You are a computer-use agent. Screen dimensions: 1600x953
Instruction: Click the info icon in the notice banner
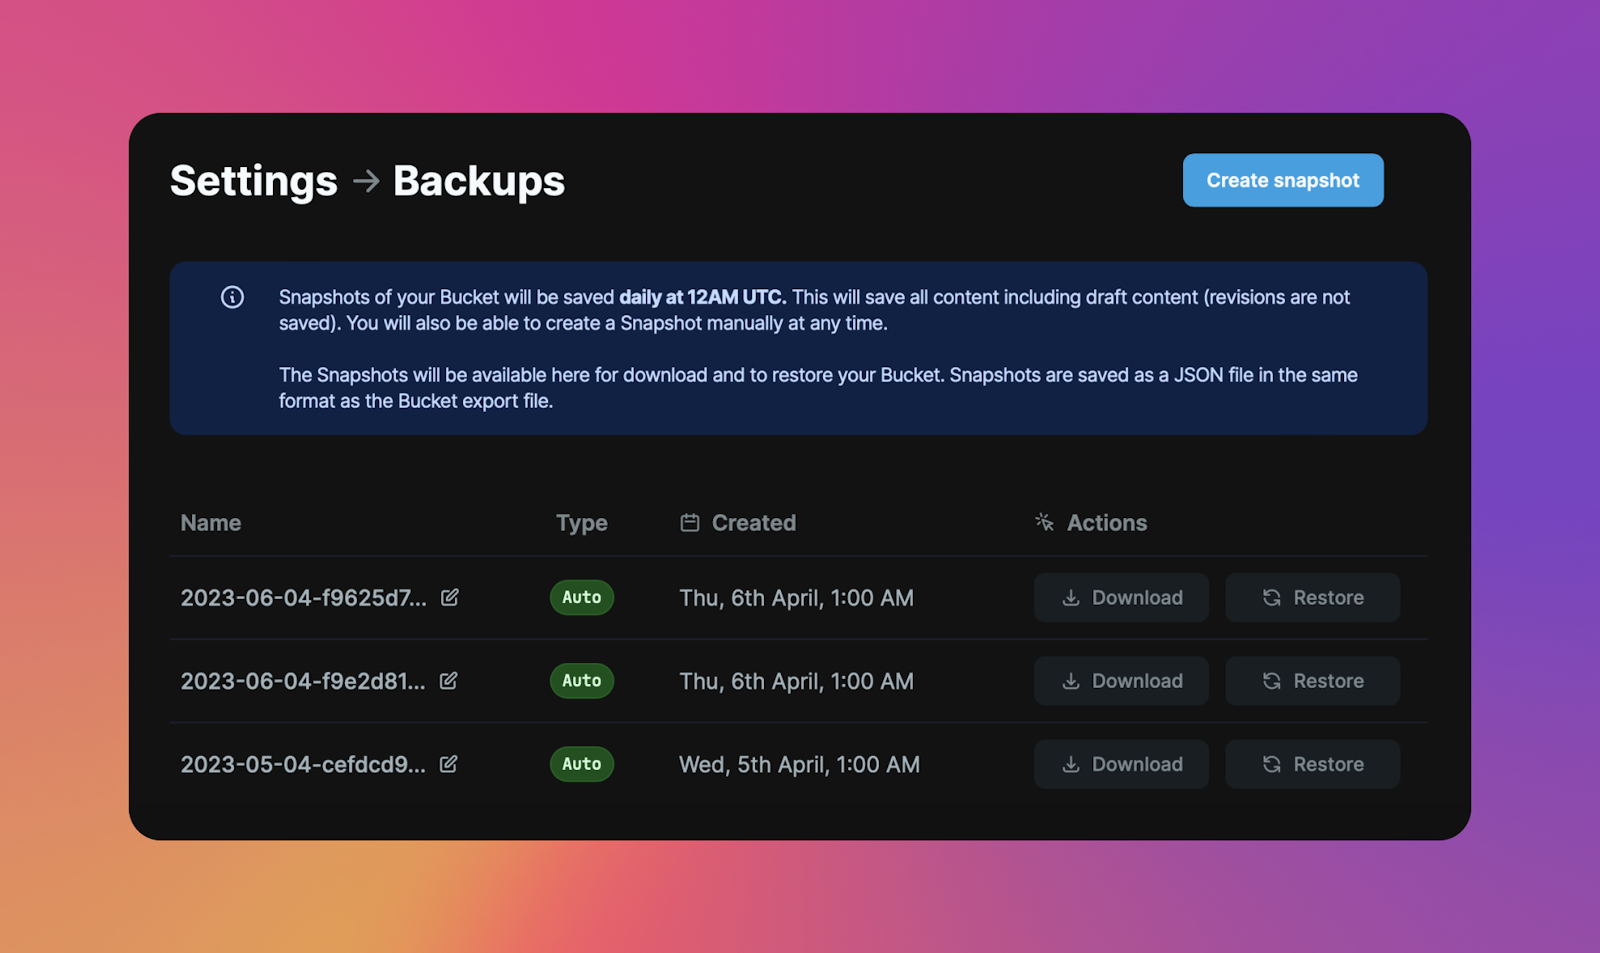coord(232,297)
